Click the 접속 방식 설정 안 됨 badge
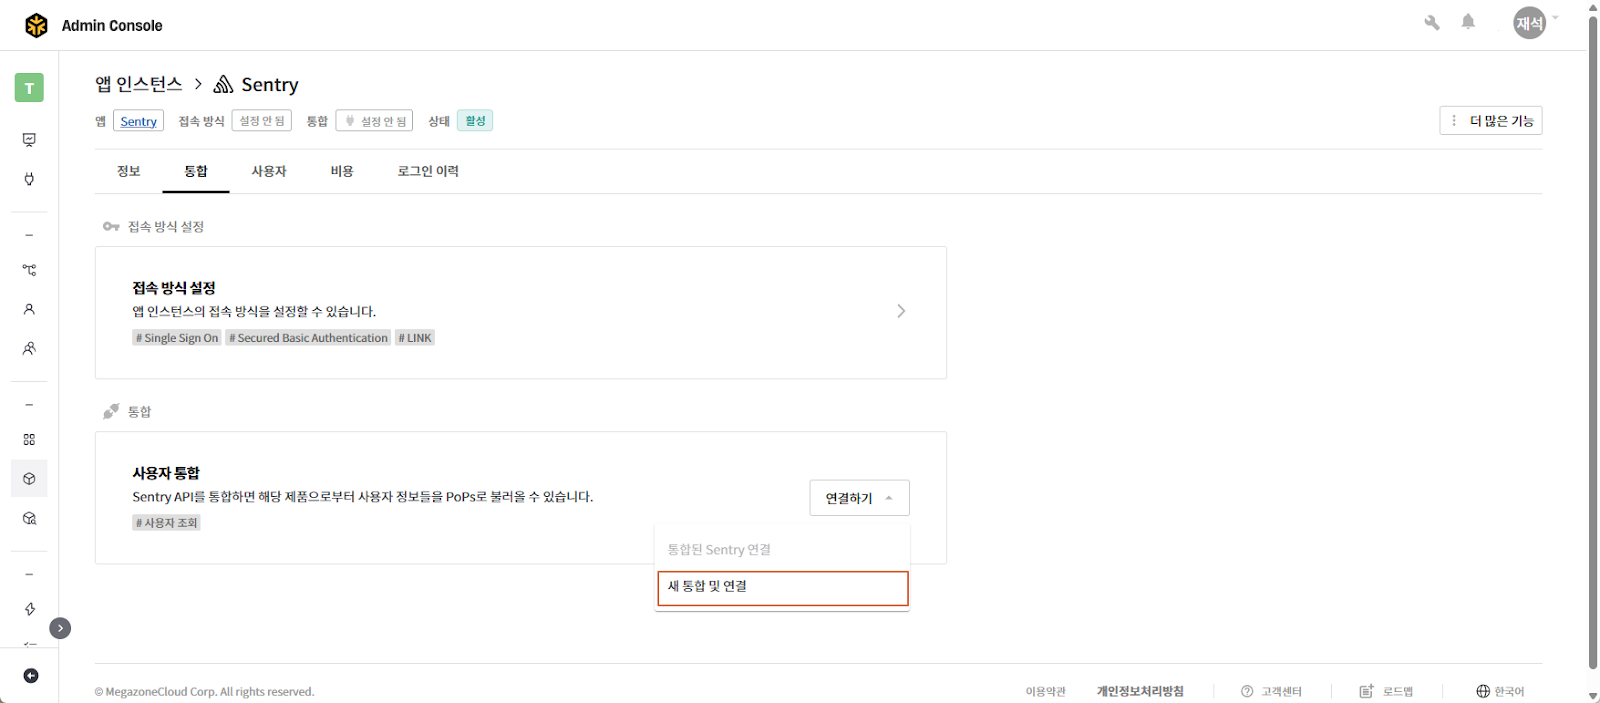Viewport: 1600px width, 703px height. coord(262,121)
